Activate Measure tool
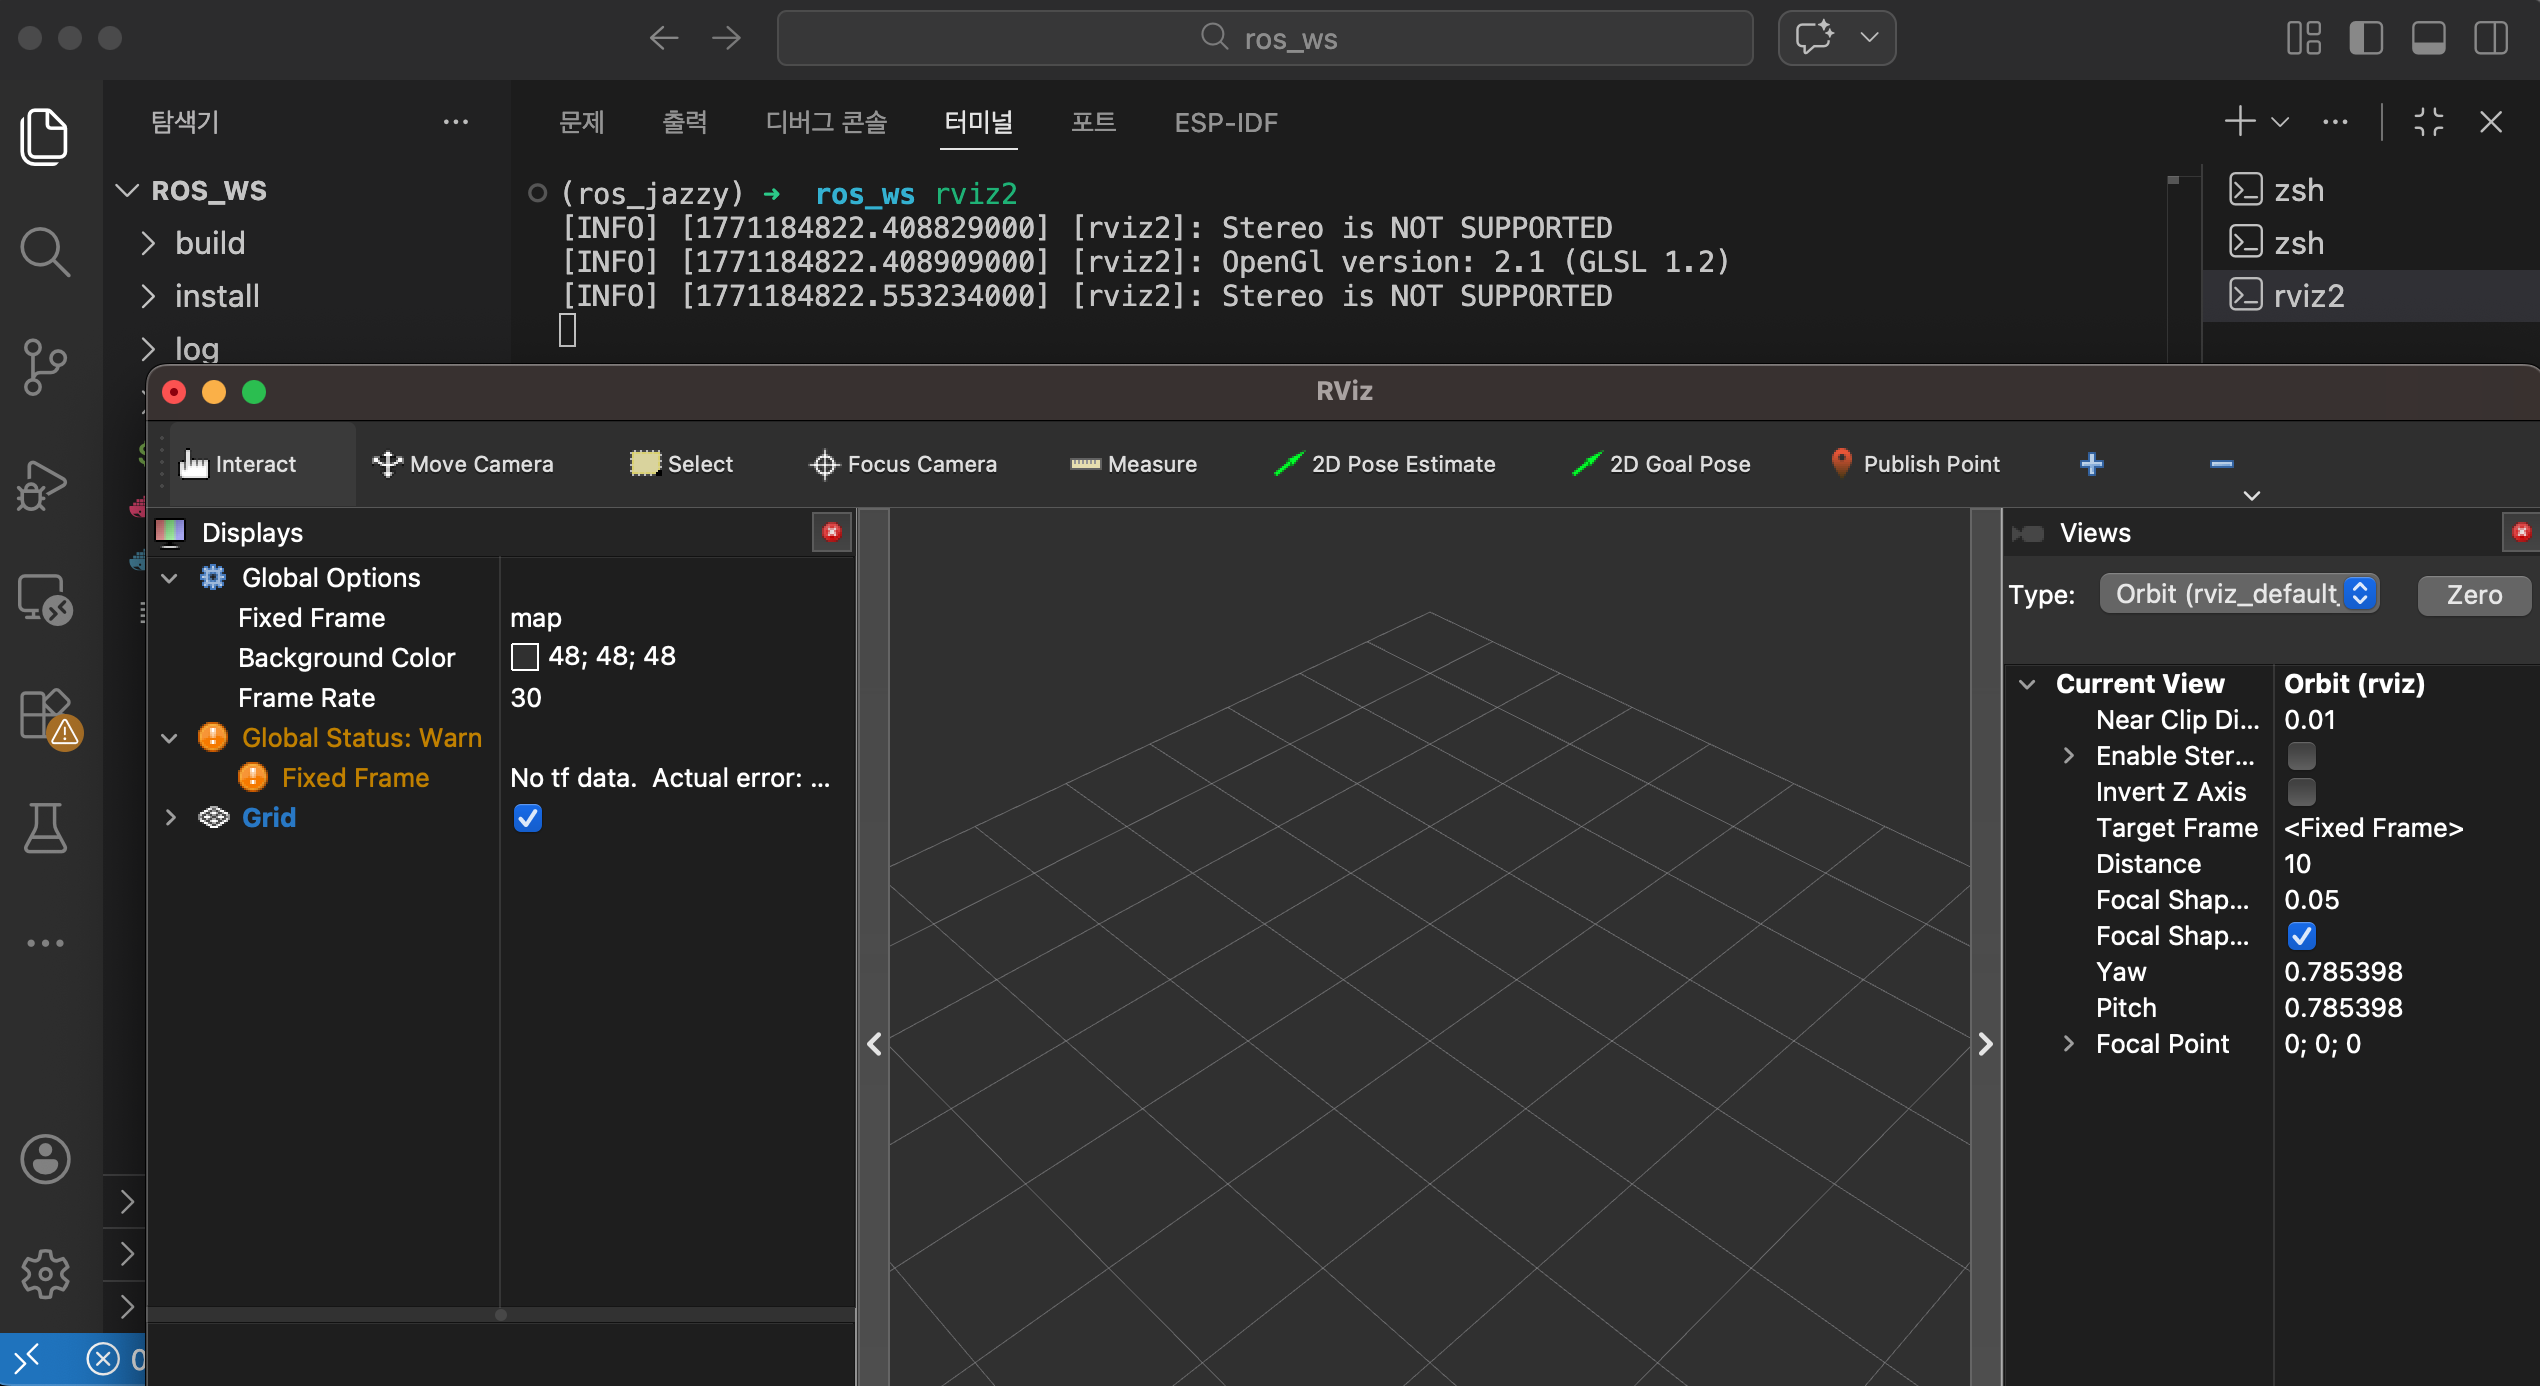This screenshot has height=1386, width=2540. (x=1133, y=464)
